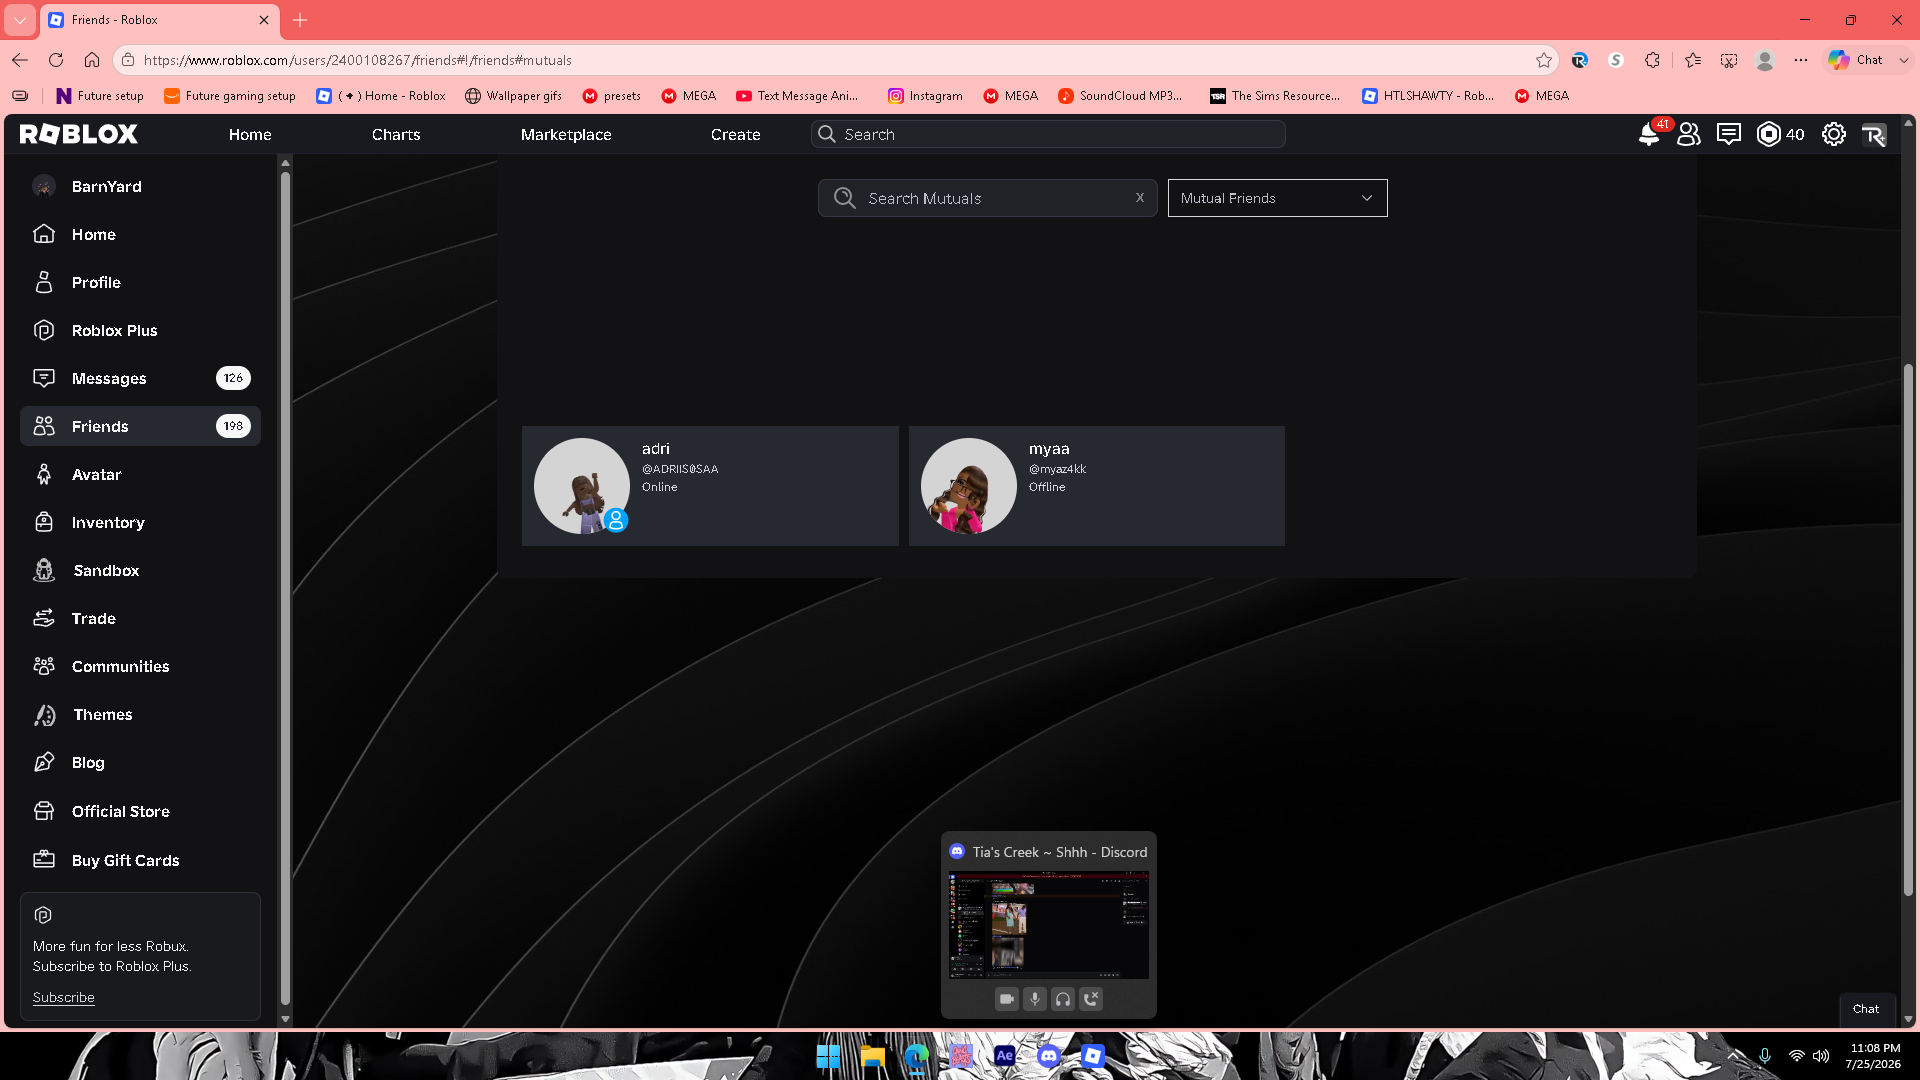Open File Explorer from taskbar
The height and width of the screenshot is (1080, 1920).
[873, 1056]
